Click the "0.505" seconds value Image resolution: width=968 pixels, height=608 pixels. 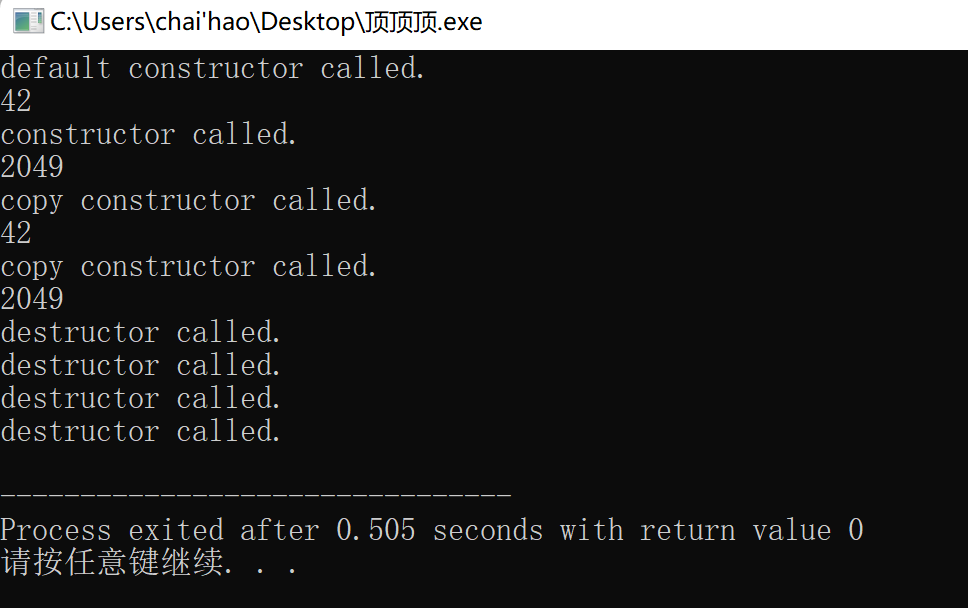[x=376, y=531]
